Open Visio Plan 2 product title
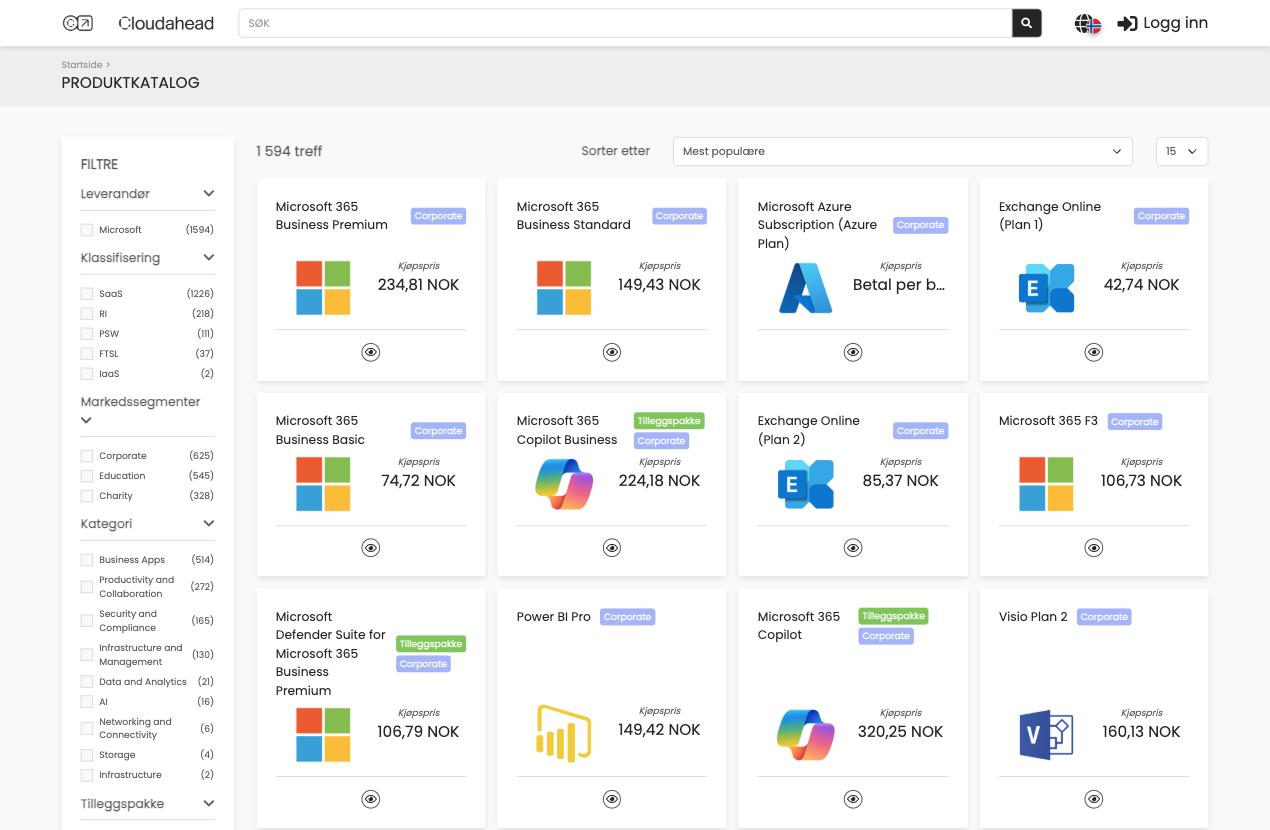The image size is (1270, 830). point(1033,617)
